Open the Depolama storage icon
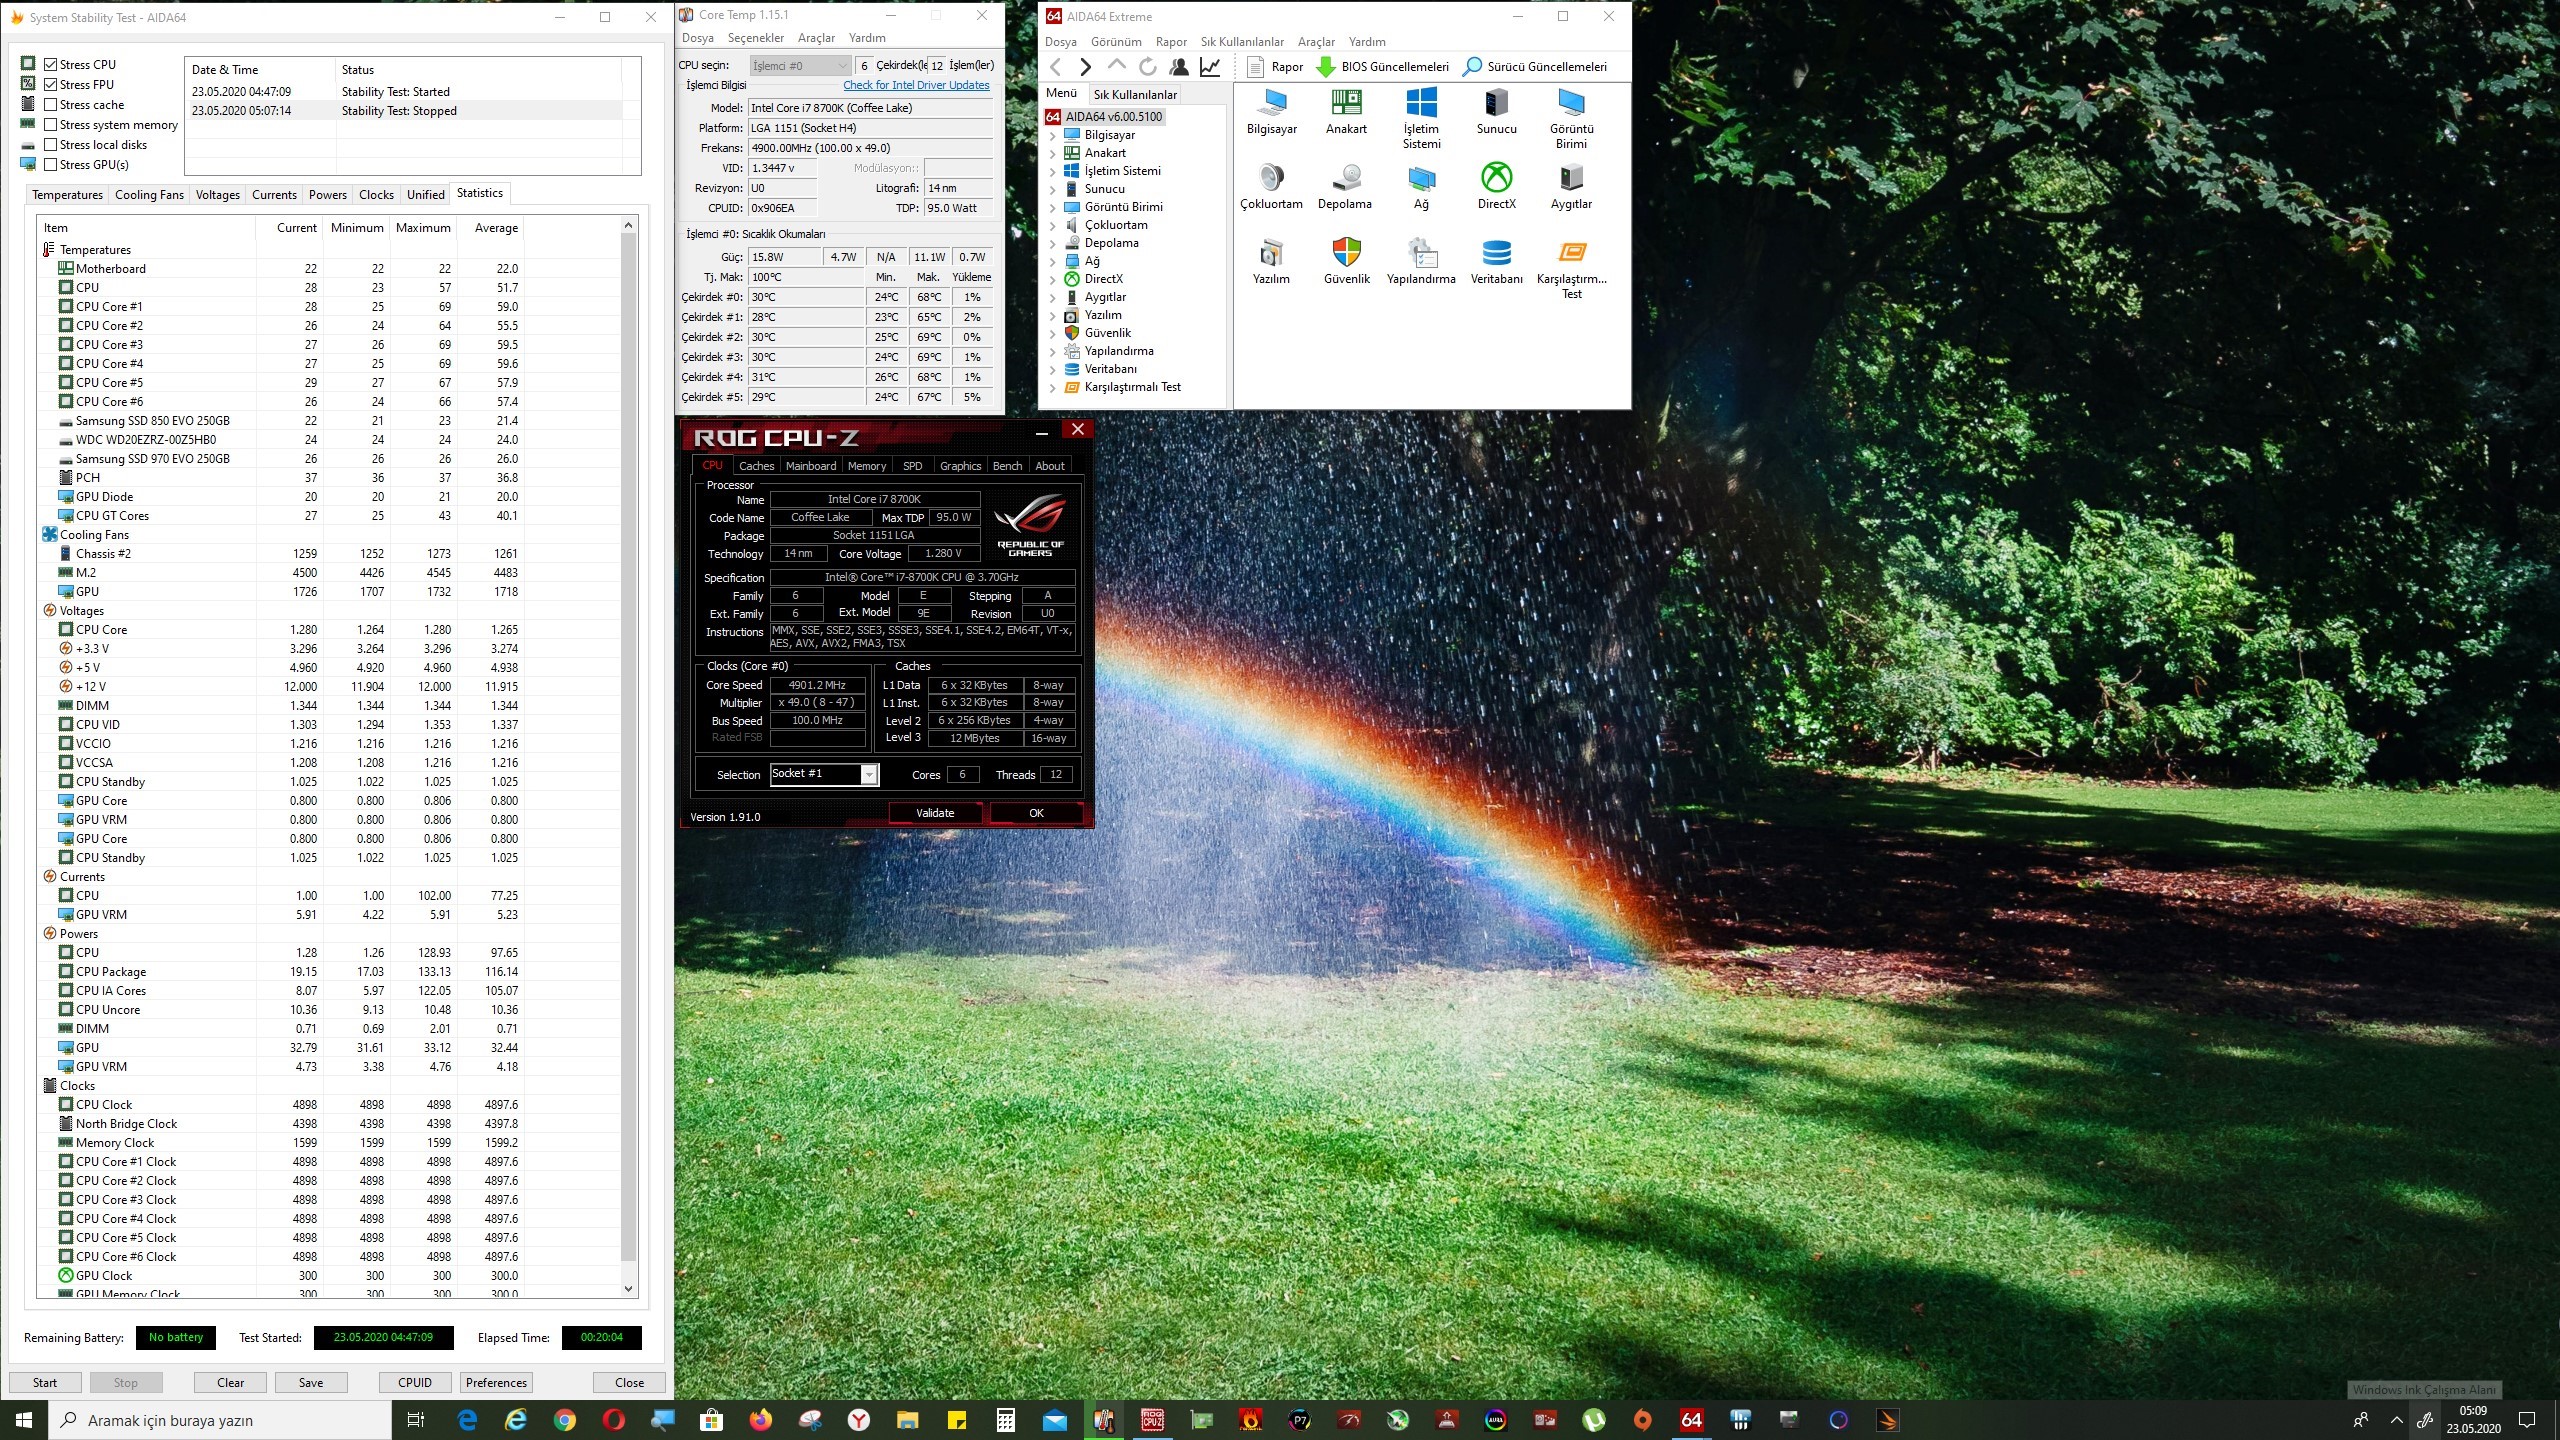Screen dimensions: 2560x1440 click(1345, 186)
